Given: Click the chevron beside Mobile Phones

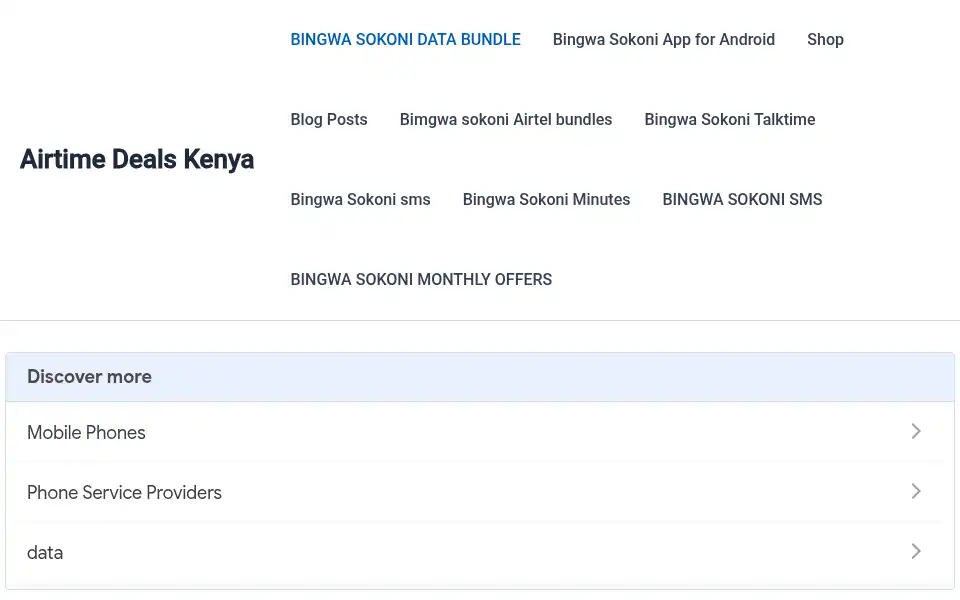Looking at the screenshot, I should [916, 432].
